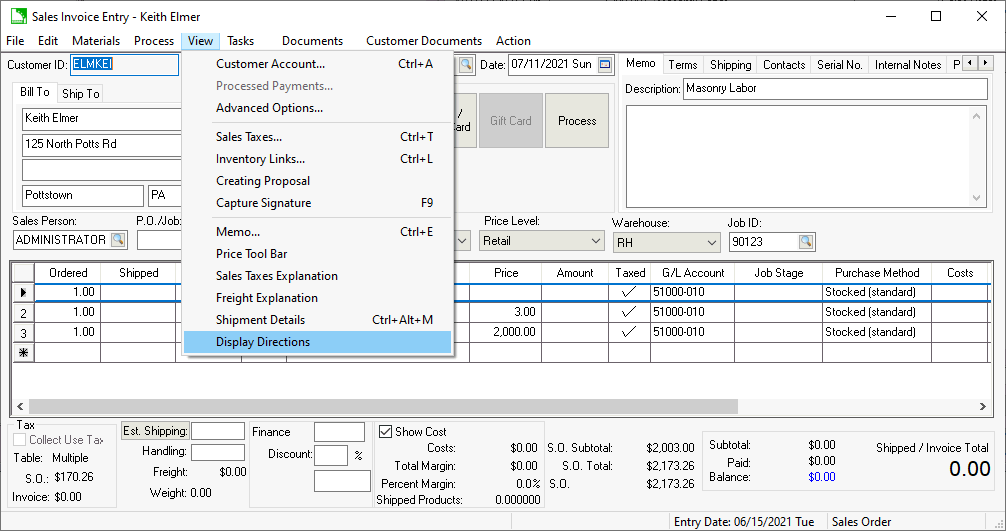Switch to the Ship To tab
1006x531 pixels.
(x=81, y=94)
